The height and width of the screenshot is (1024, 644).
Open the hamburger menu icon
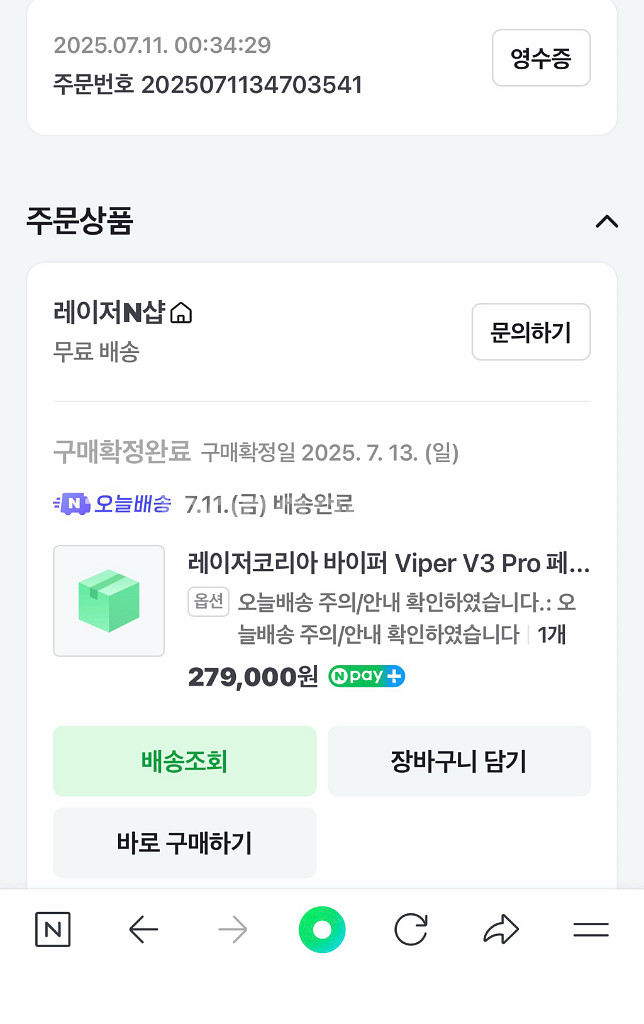590,929
